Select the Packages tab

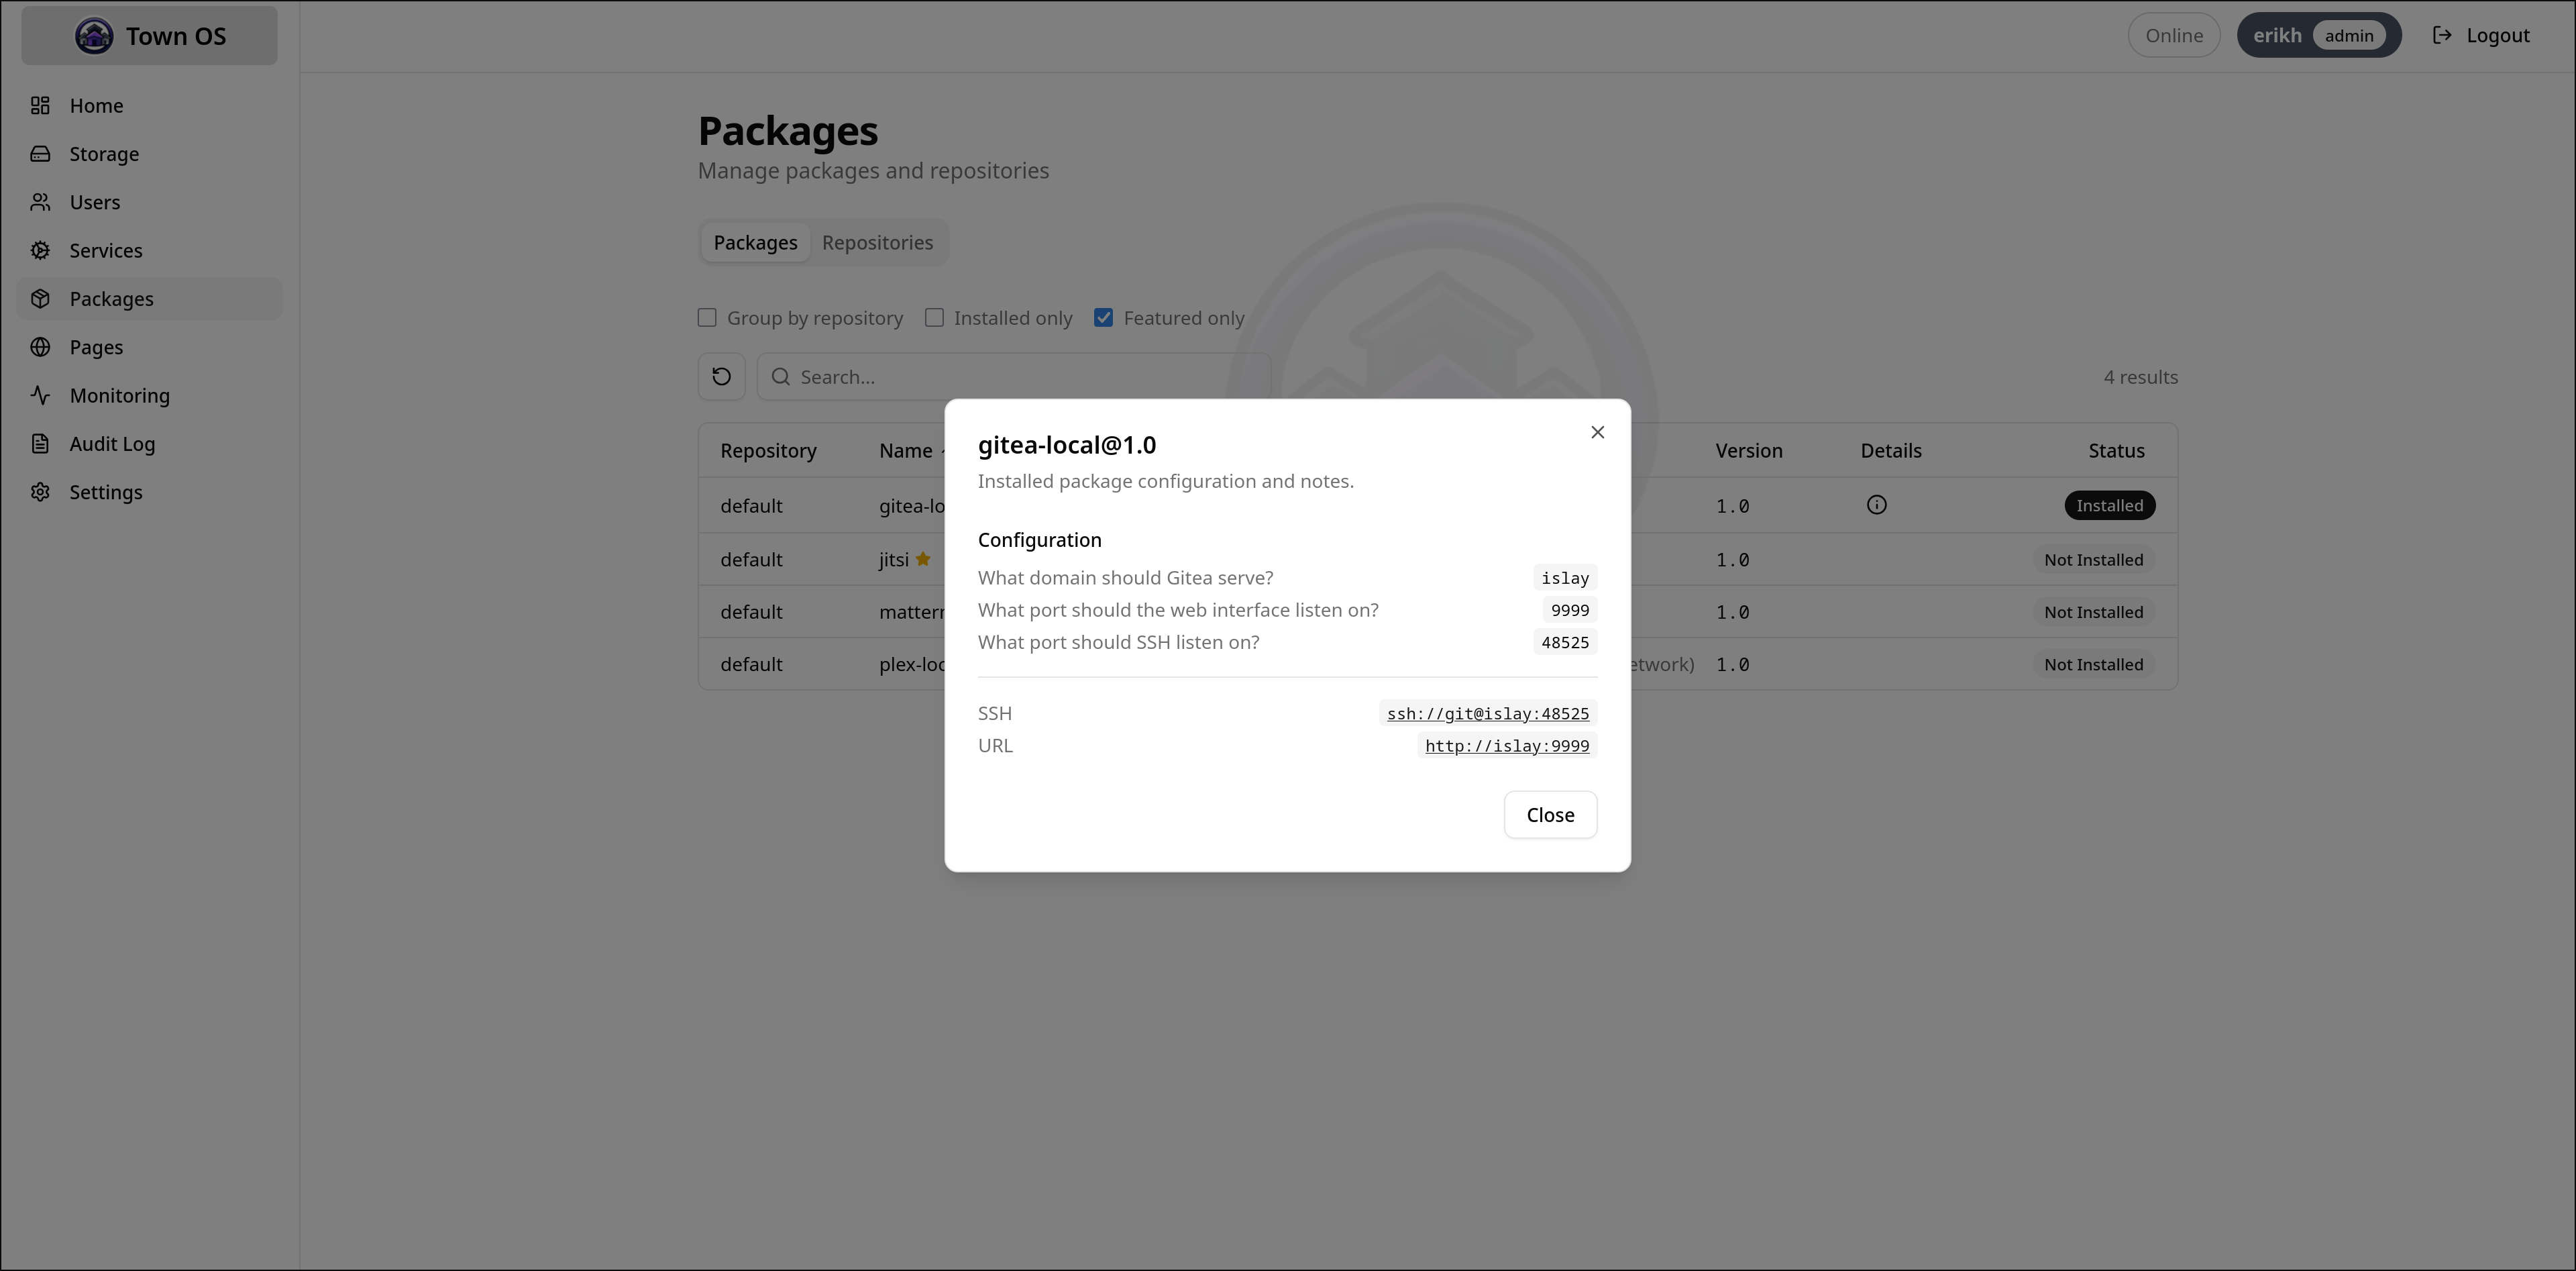(755, 243)
